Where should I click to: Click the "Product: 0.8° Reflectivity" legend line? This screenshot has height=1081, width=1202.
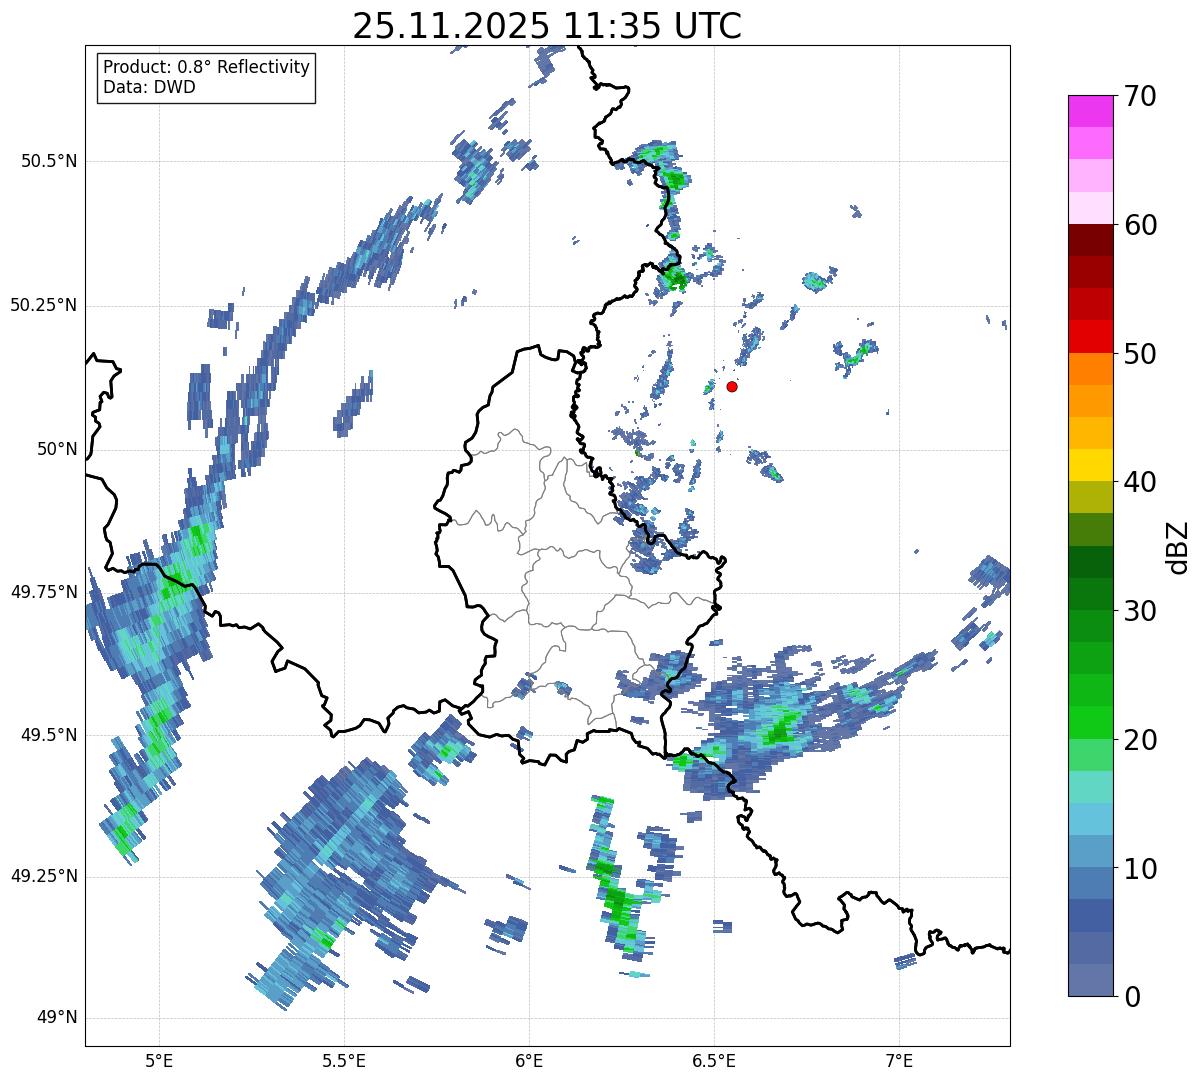click(x=207, y=67)
